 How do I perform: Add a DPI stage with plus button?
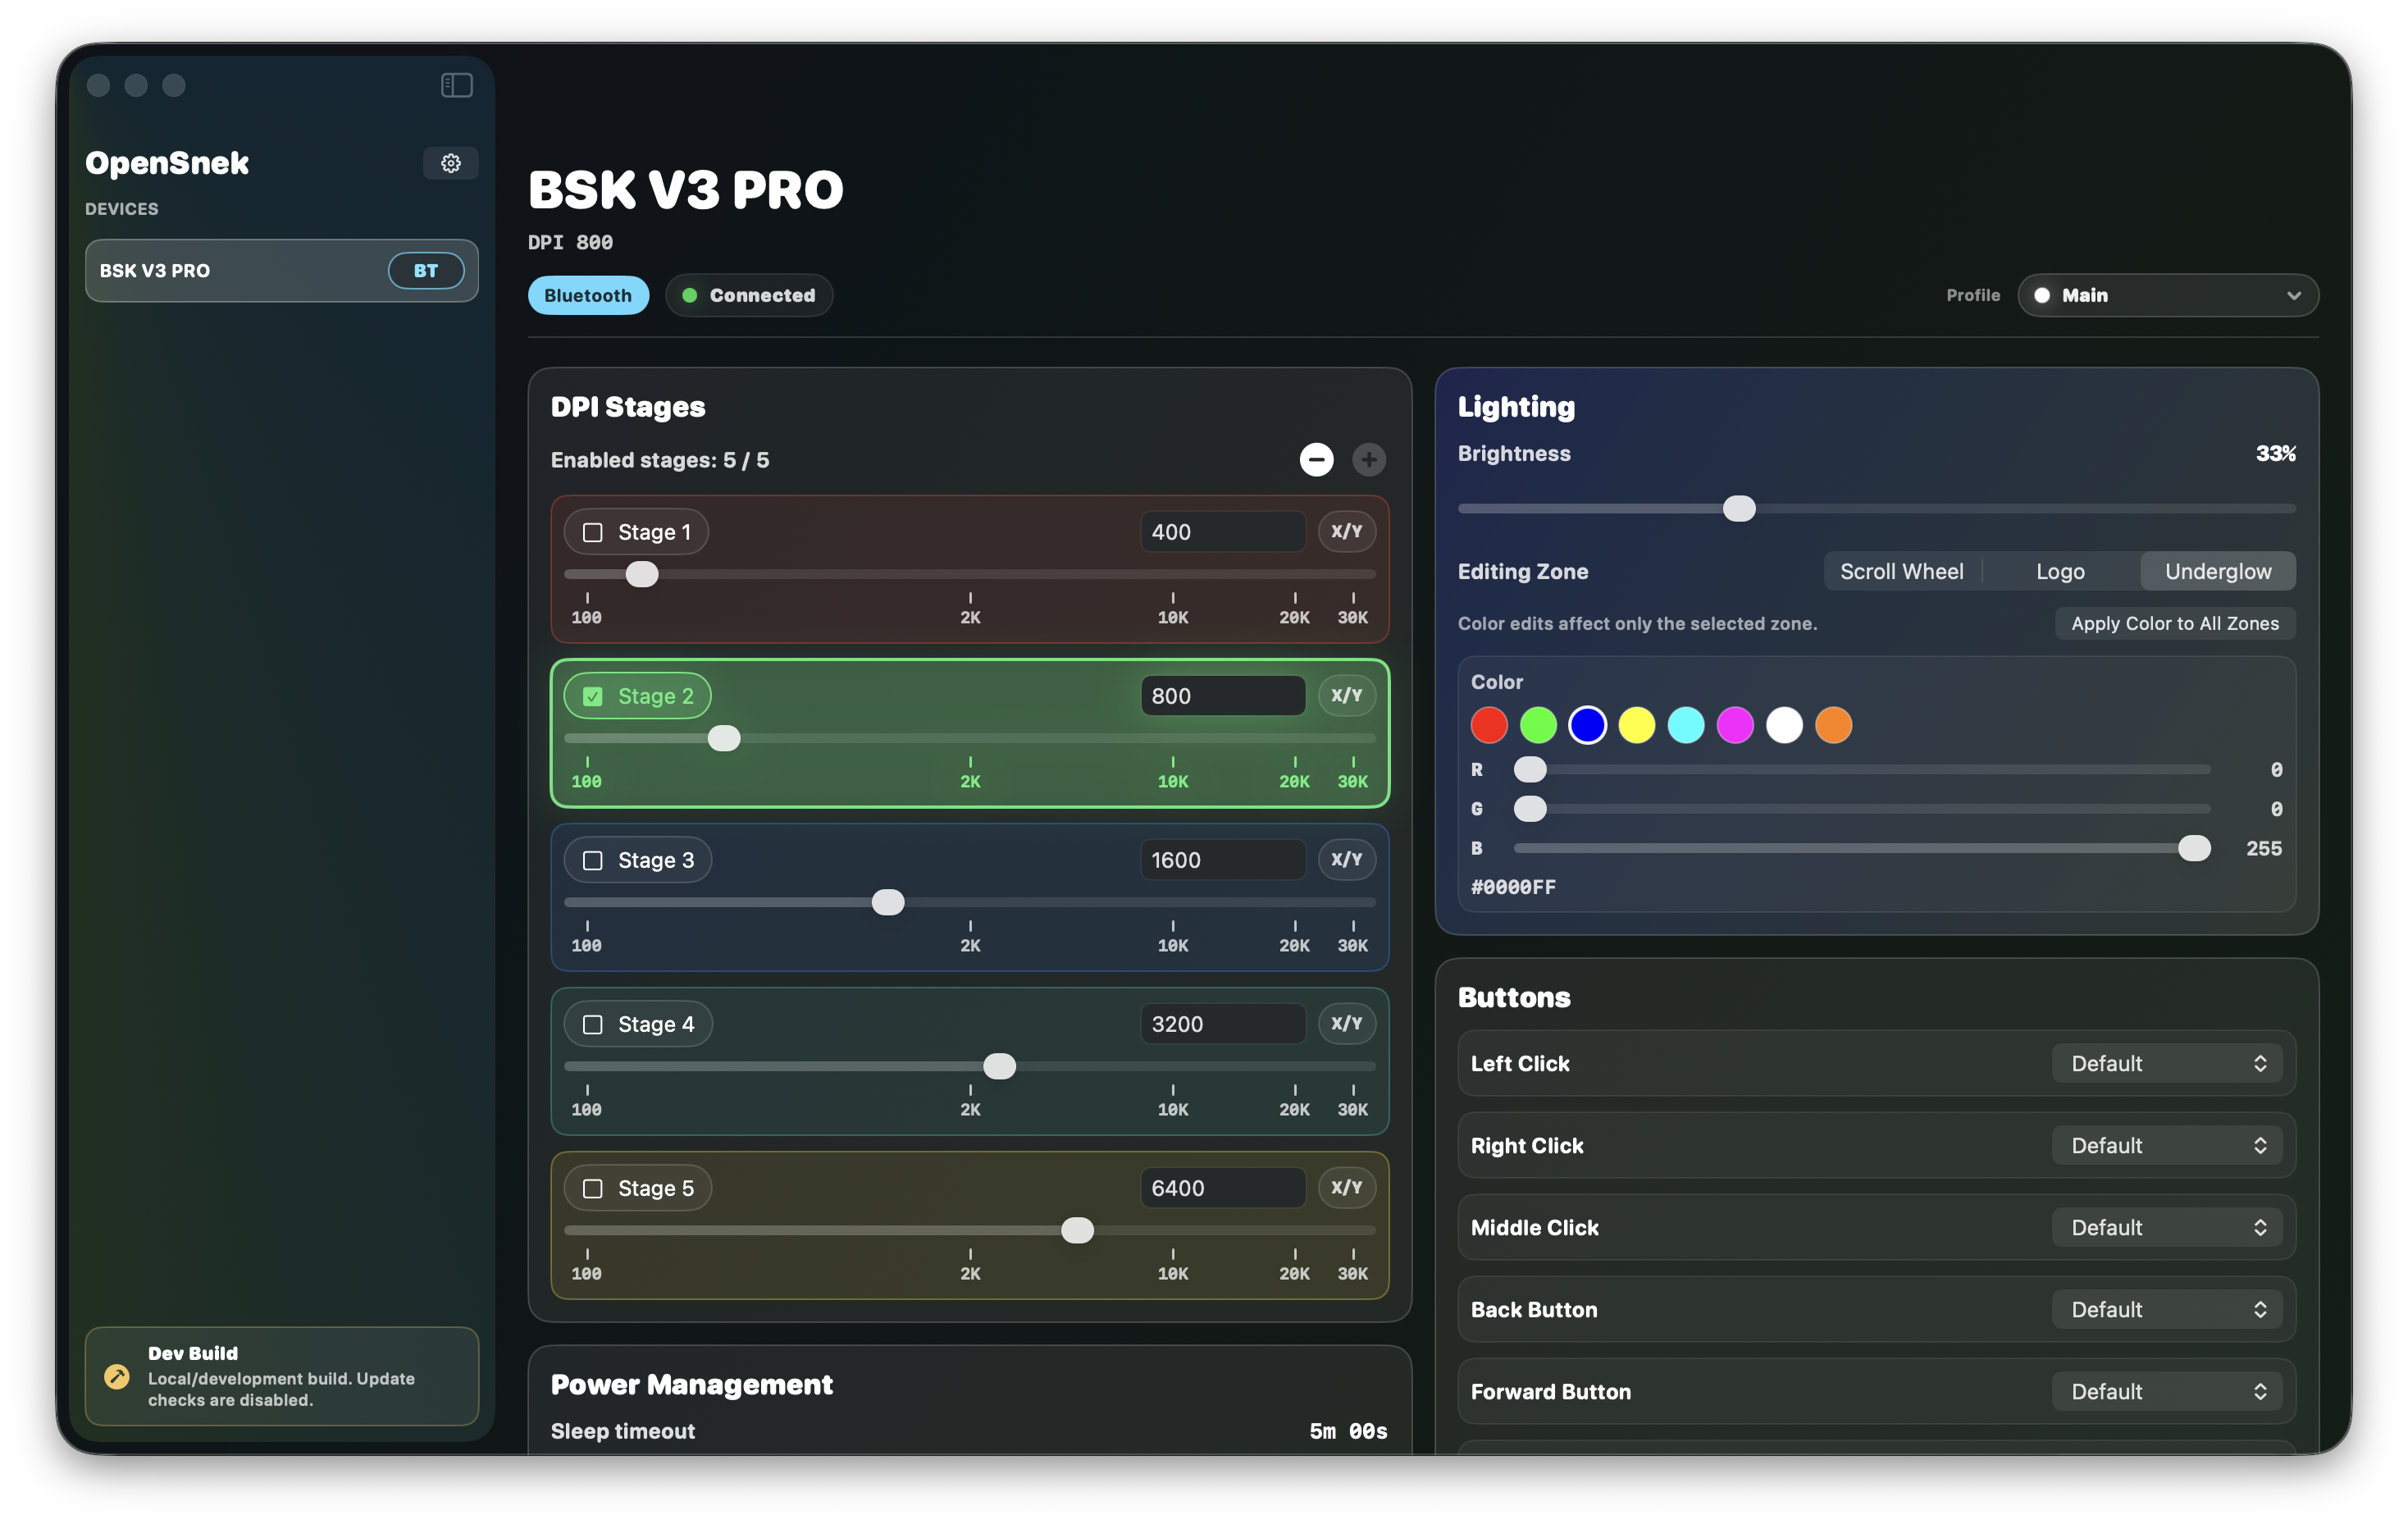[x=1369, y=460]
